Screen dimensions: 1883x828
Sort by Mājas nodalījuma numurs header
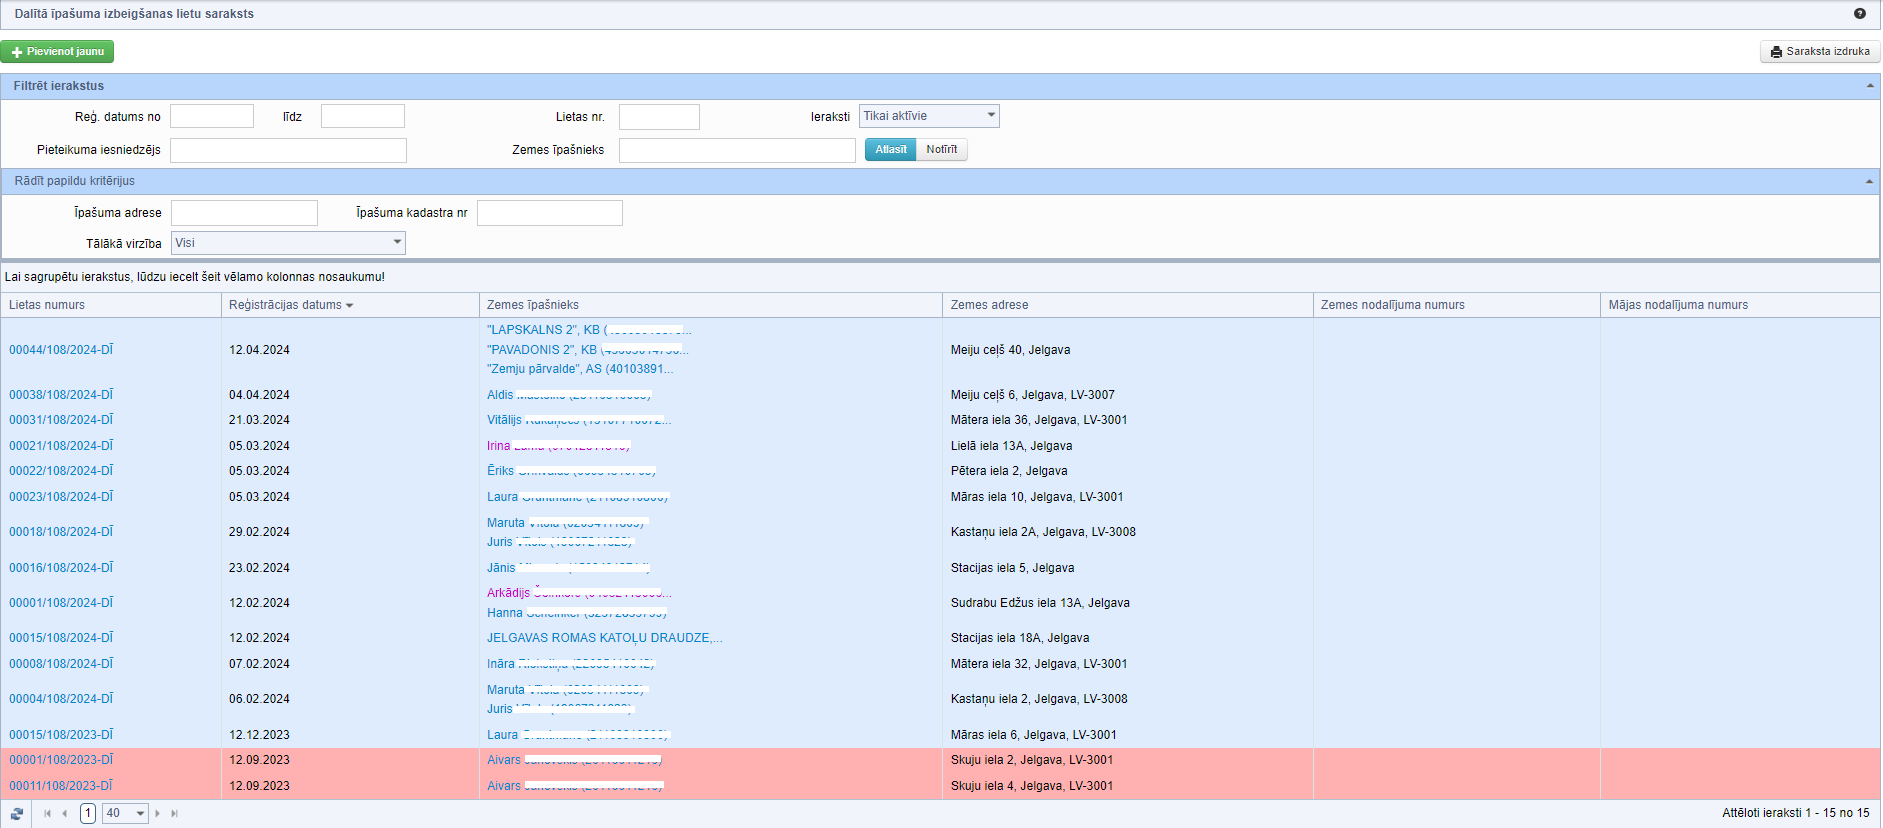[x=1678, y=305]
